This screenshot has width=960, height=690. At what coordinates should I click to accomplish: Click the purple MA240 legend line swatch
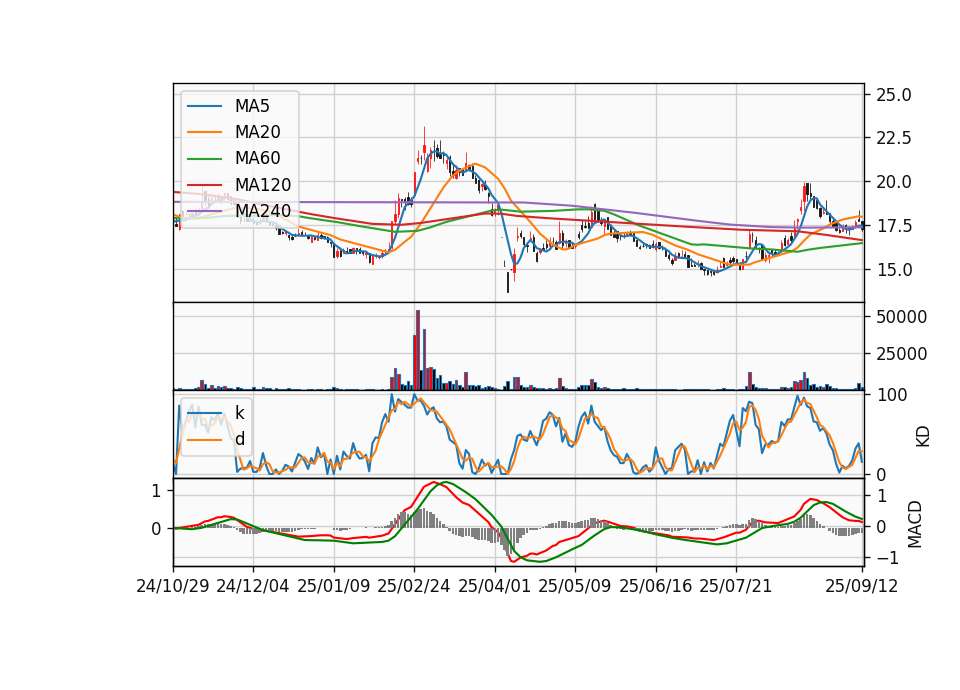tap(204, 211)
